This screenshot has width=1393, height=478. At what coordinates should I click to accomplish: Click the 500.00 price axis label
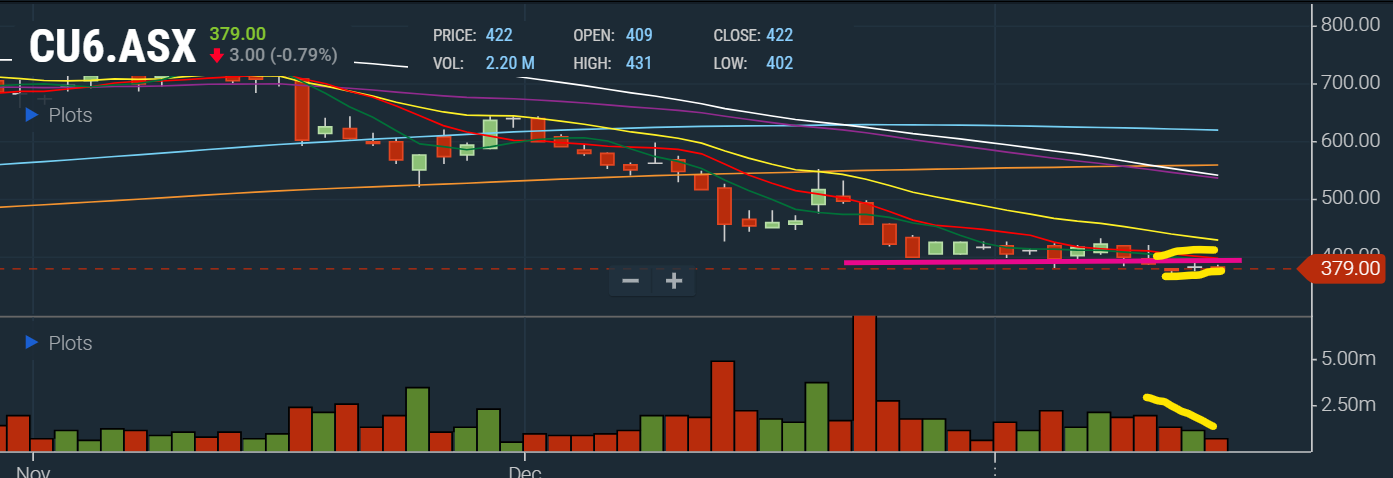tap(1349, 198)
